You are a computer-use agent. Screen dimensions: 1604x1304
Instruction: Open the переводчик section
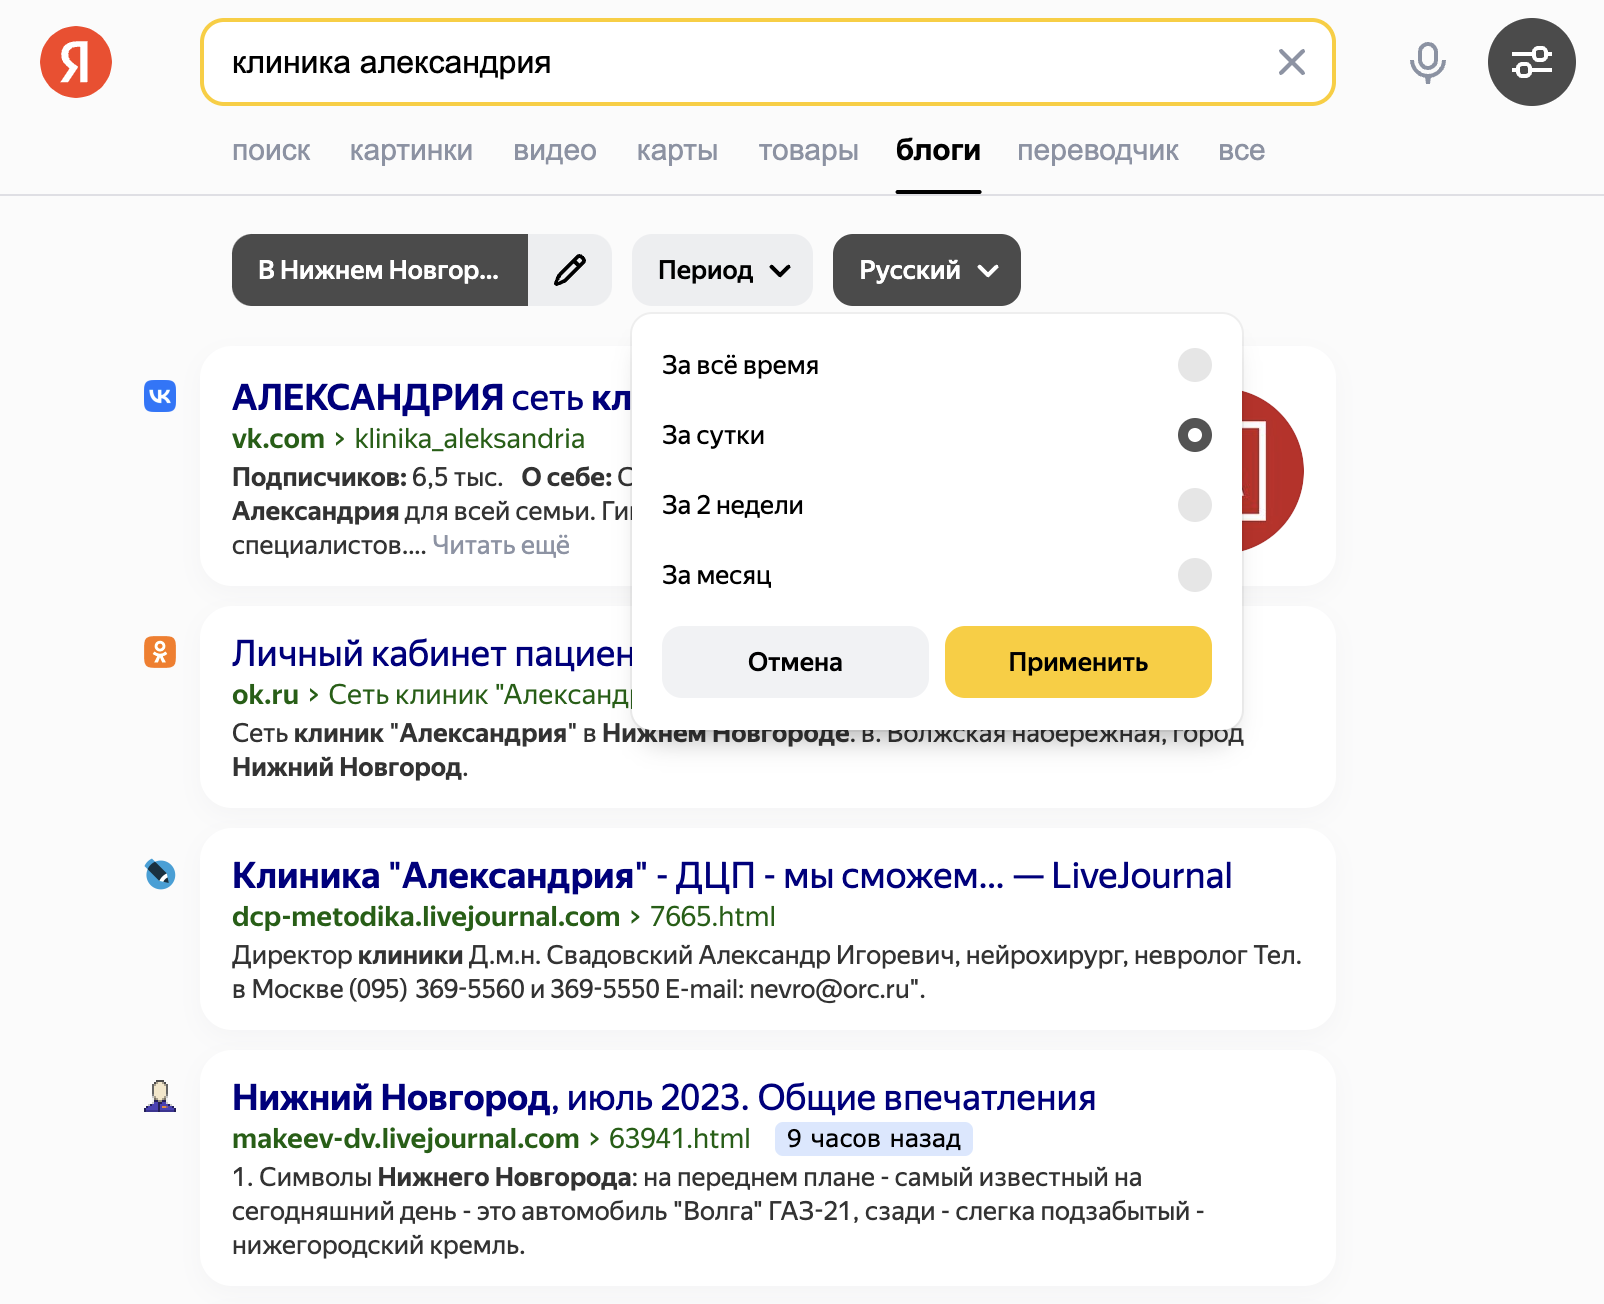pos(1097,150)
